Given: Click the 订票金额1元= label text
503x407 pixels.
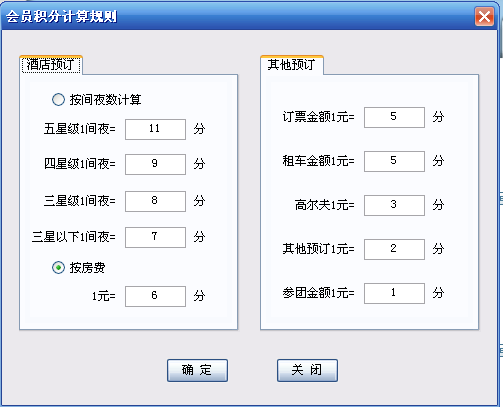Looking at the screenshot, I should (318, 117).
